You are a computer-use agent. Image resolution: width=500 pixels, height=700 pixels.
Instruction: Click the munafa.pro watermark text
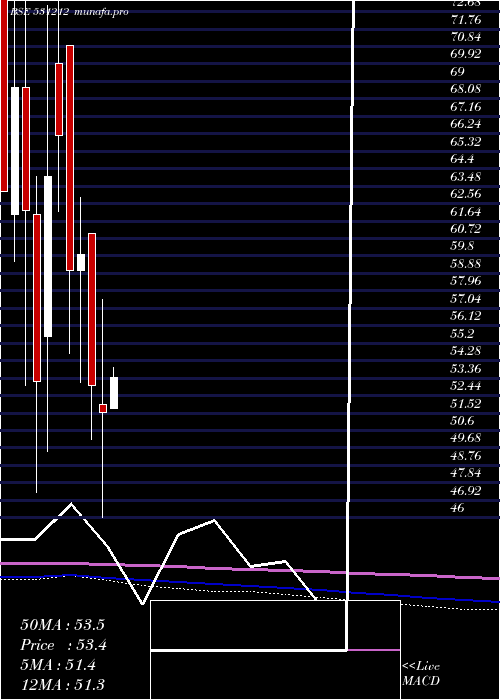click(101, 12)
